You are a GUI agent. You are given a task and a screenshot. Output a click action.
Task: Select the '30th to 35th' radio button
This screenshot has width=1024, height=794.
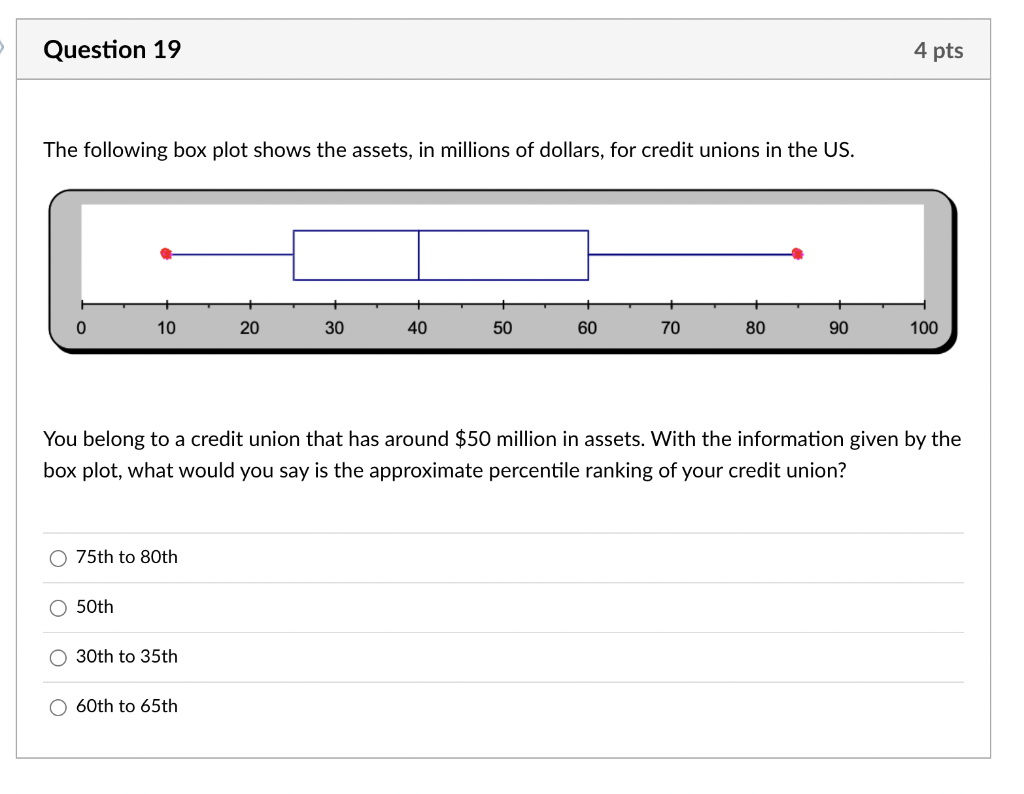click(x=58, y=657)
